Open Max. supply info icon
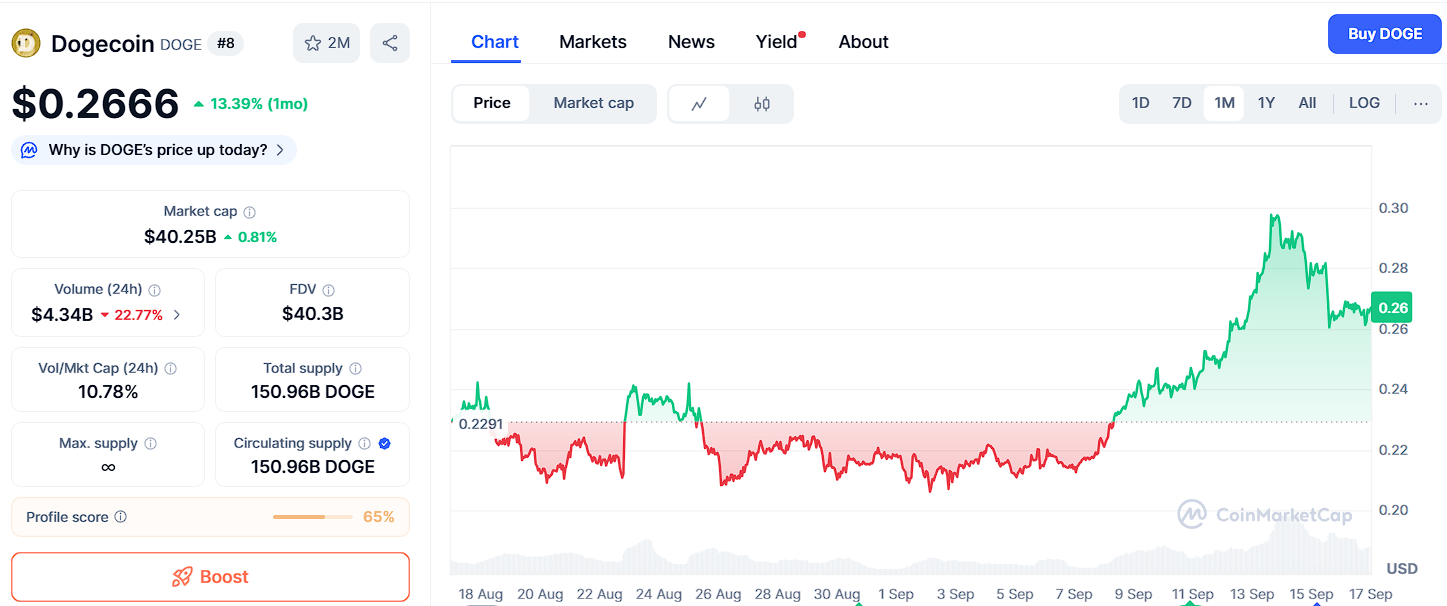Screen dimensions: 1447x606 coord(151,444)
